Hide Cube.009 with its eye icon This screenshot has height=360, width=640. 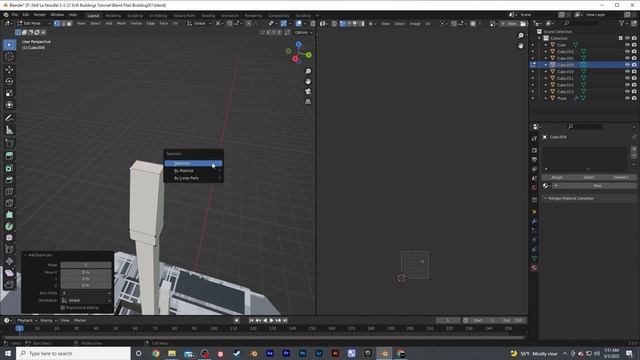click(627, 65)
